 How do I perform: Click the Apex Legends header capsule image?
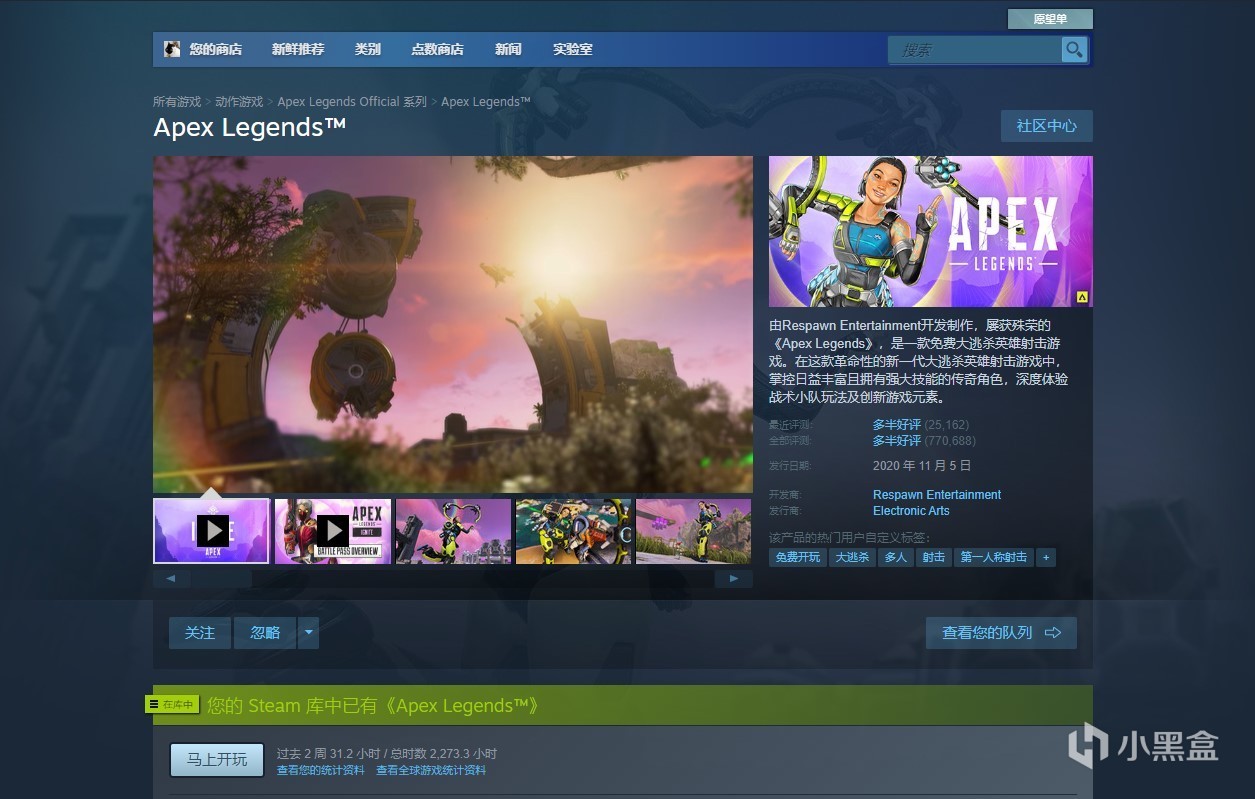click(931, 231)
